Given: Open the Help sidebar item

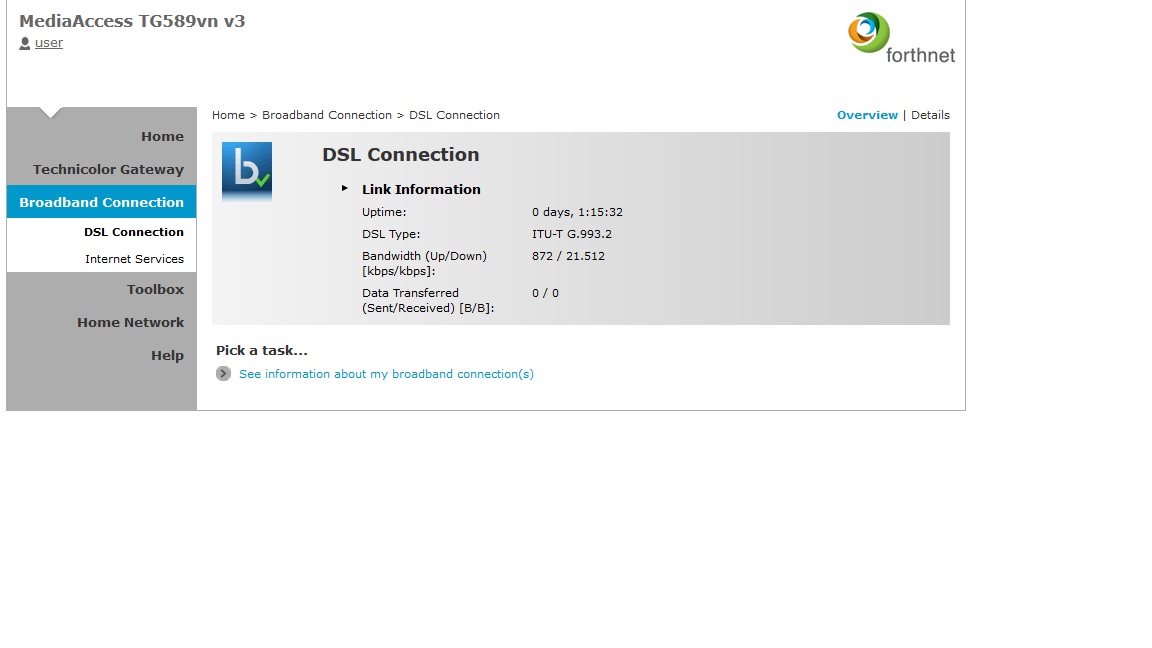Looking at the screenshot, I should point(167,355).
